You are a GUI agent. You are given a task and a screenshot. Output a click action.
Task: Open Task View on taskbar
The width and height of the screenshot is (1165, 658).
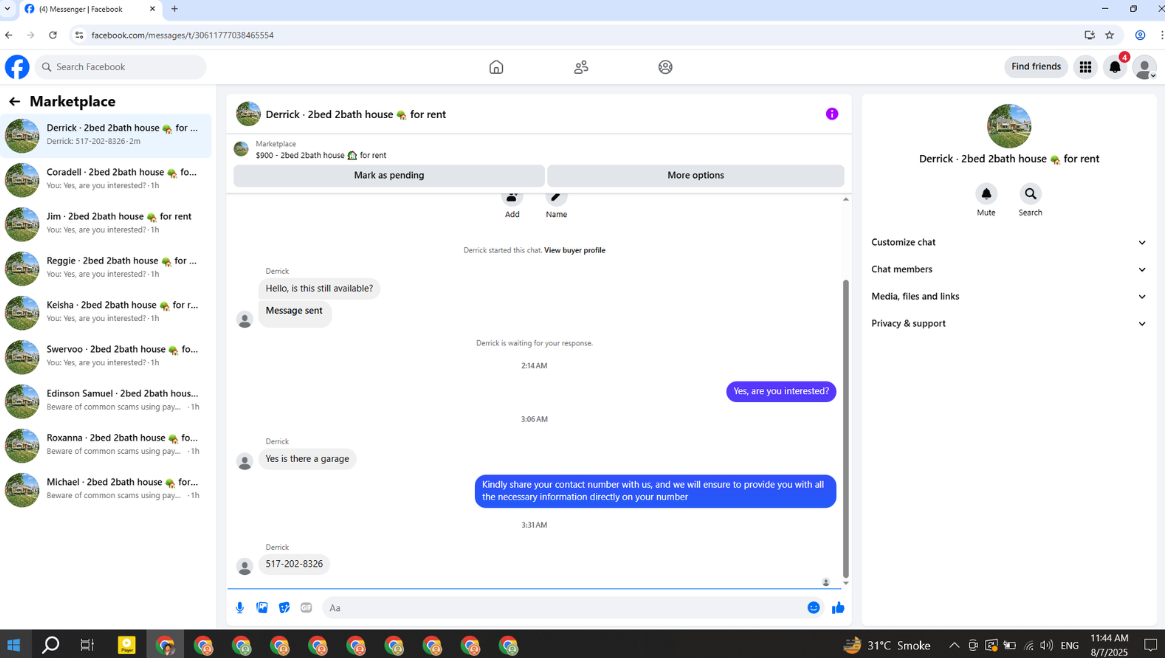(x=87, y=645)
